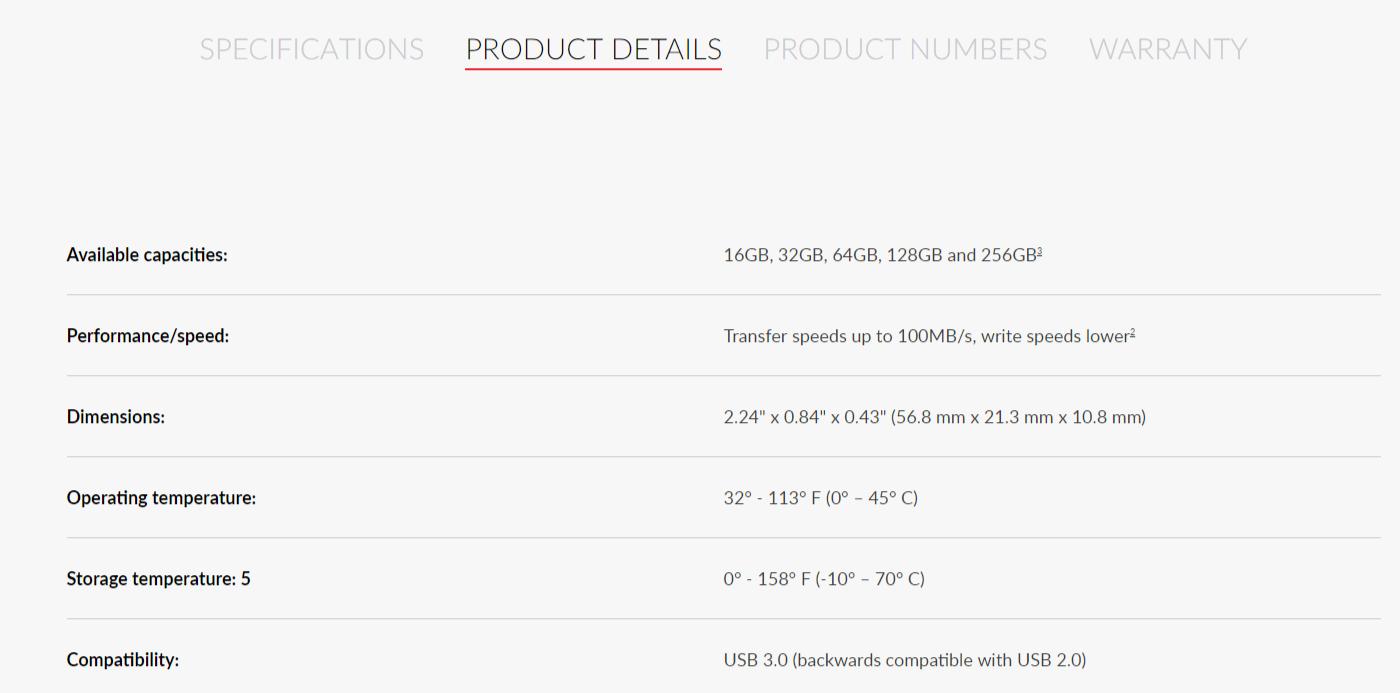Click the Dimensions label
The image size is (1400, 693).
(115, 416)
